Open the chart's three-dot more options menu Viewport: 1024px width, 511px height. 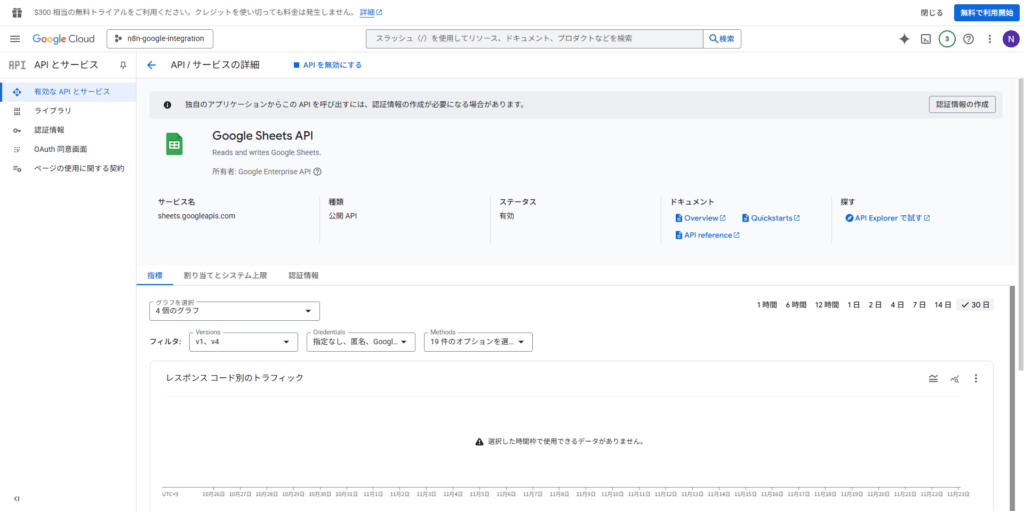coord(976,378)
